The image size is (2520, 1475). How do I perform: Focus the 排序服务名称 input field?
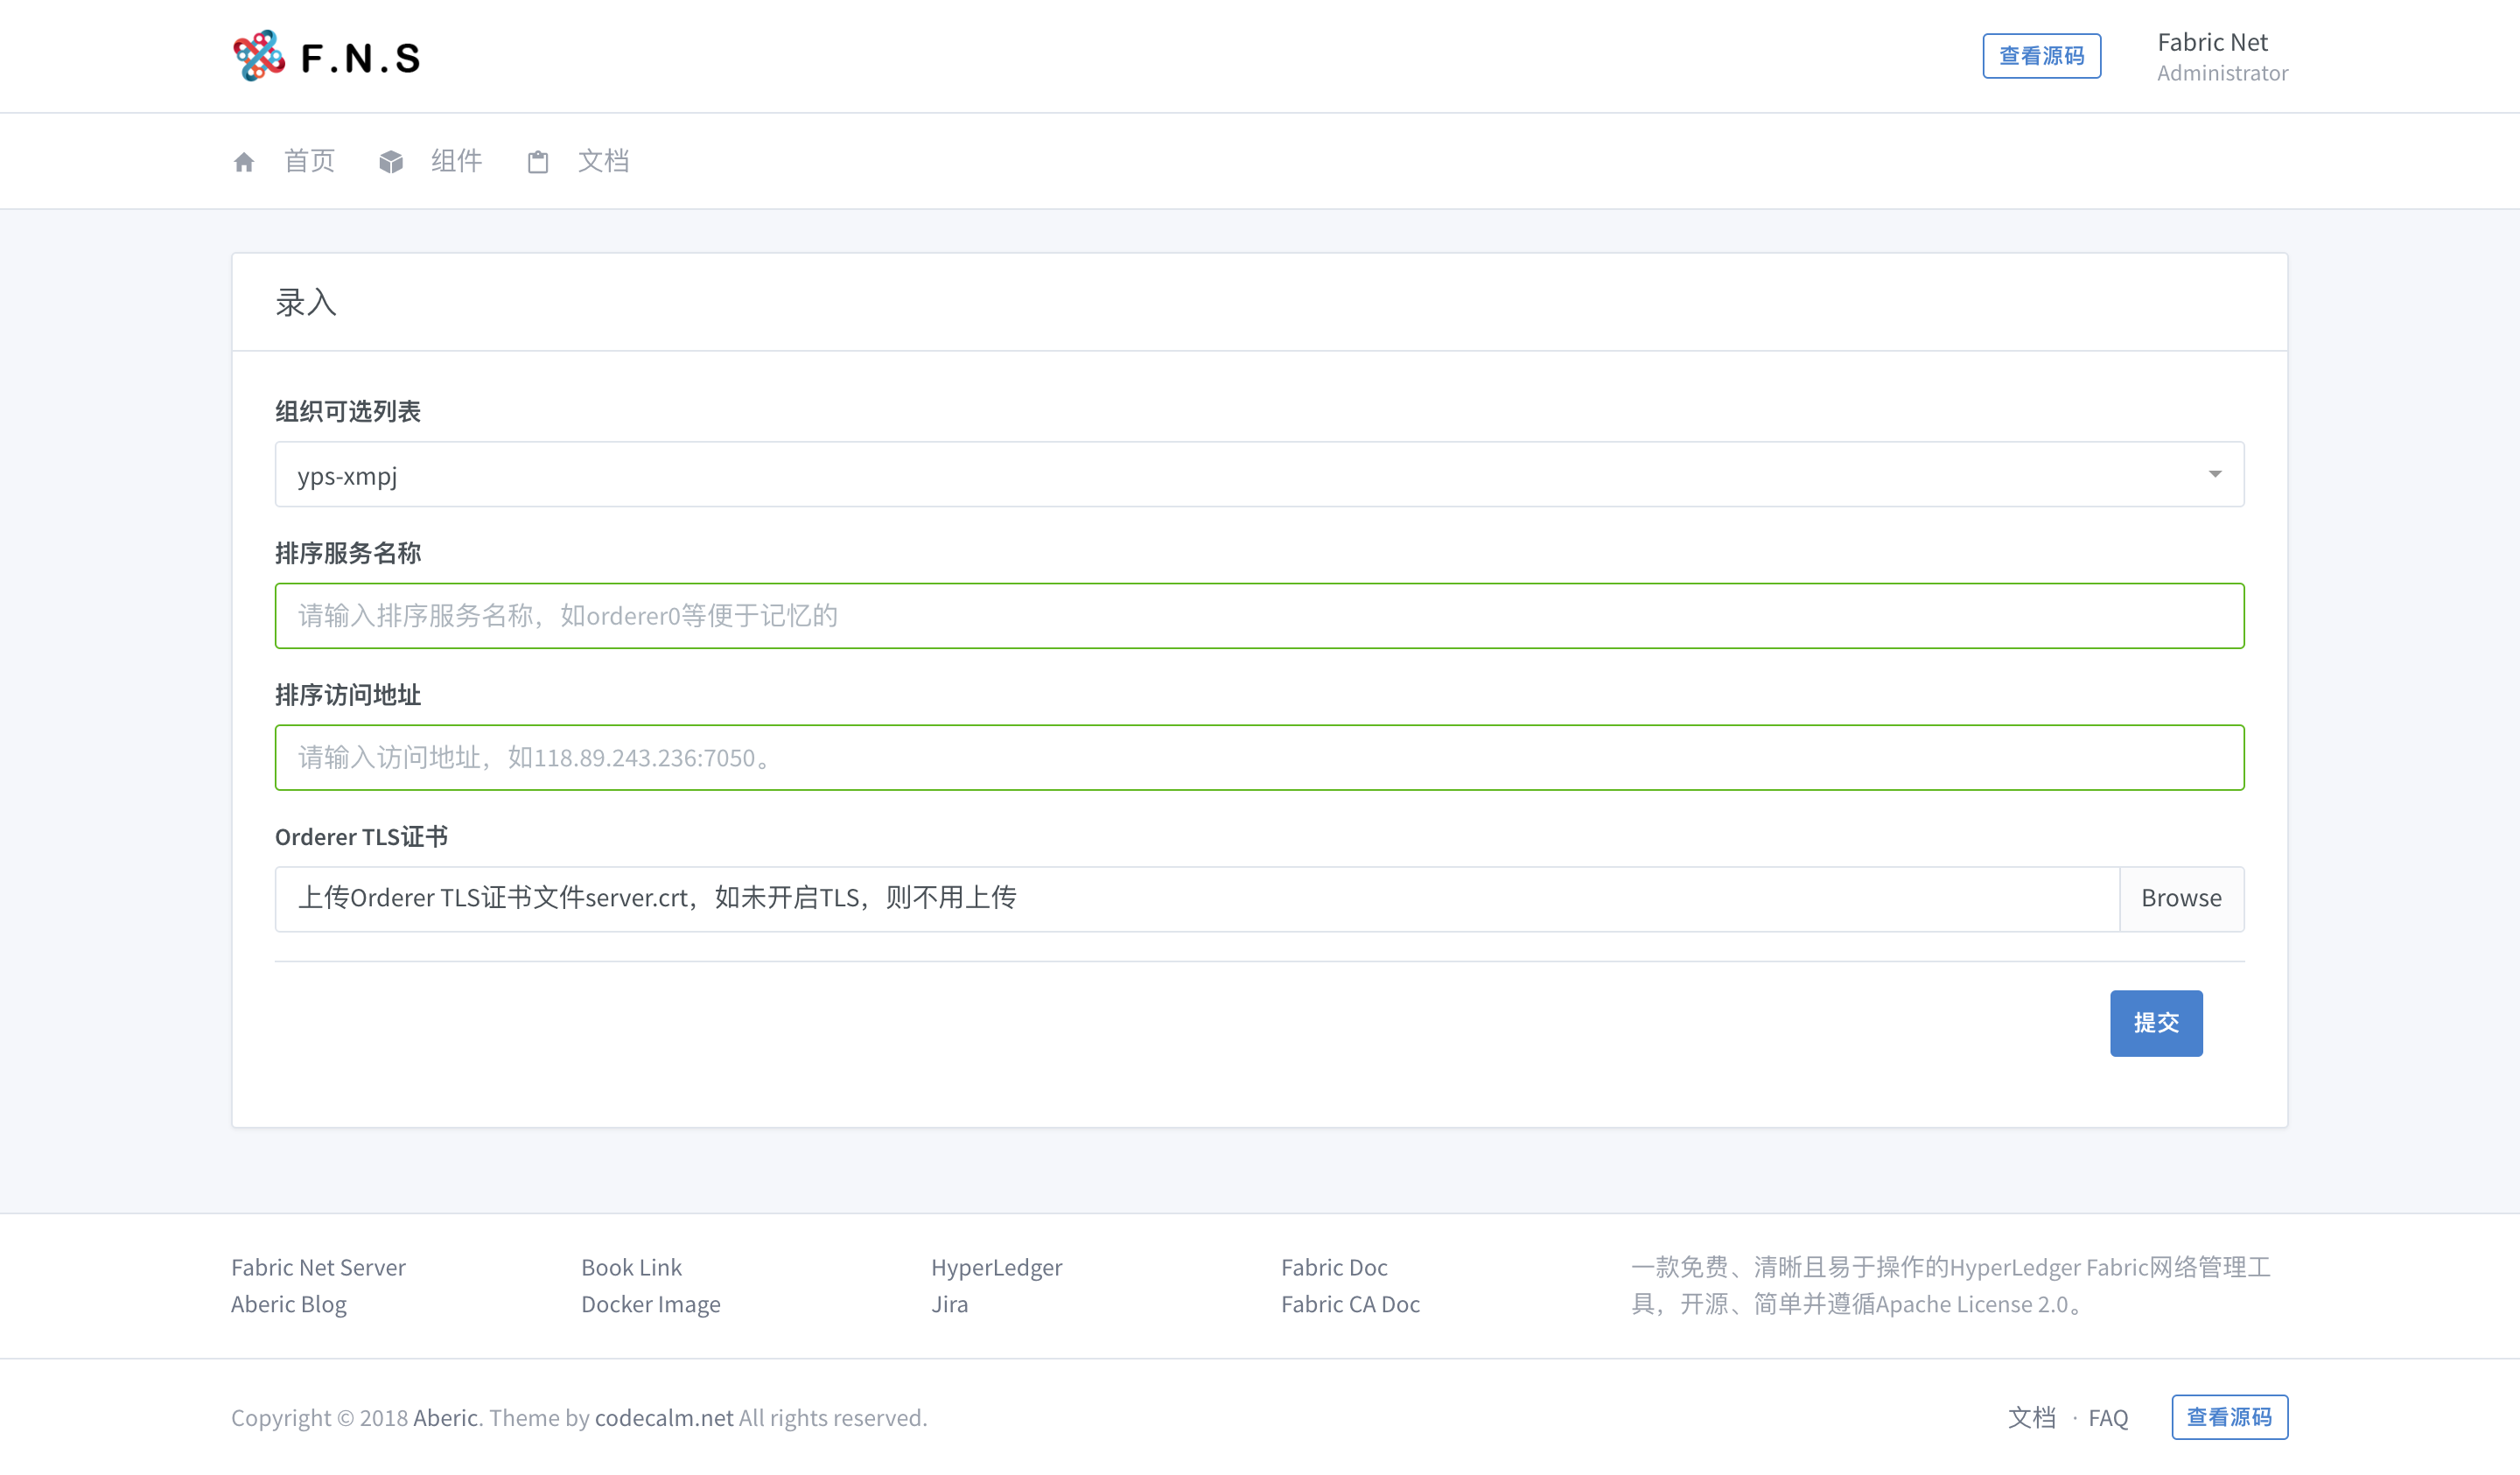click(1258, 616)
